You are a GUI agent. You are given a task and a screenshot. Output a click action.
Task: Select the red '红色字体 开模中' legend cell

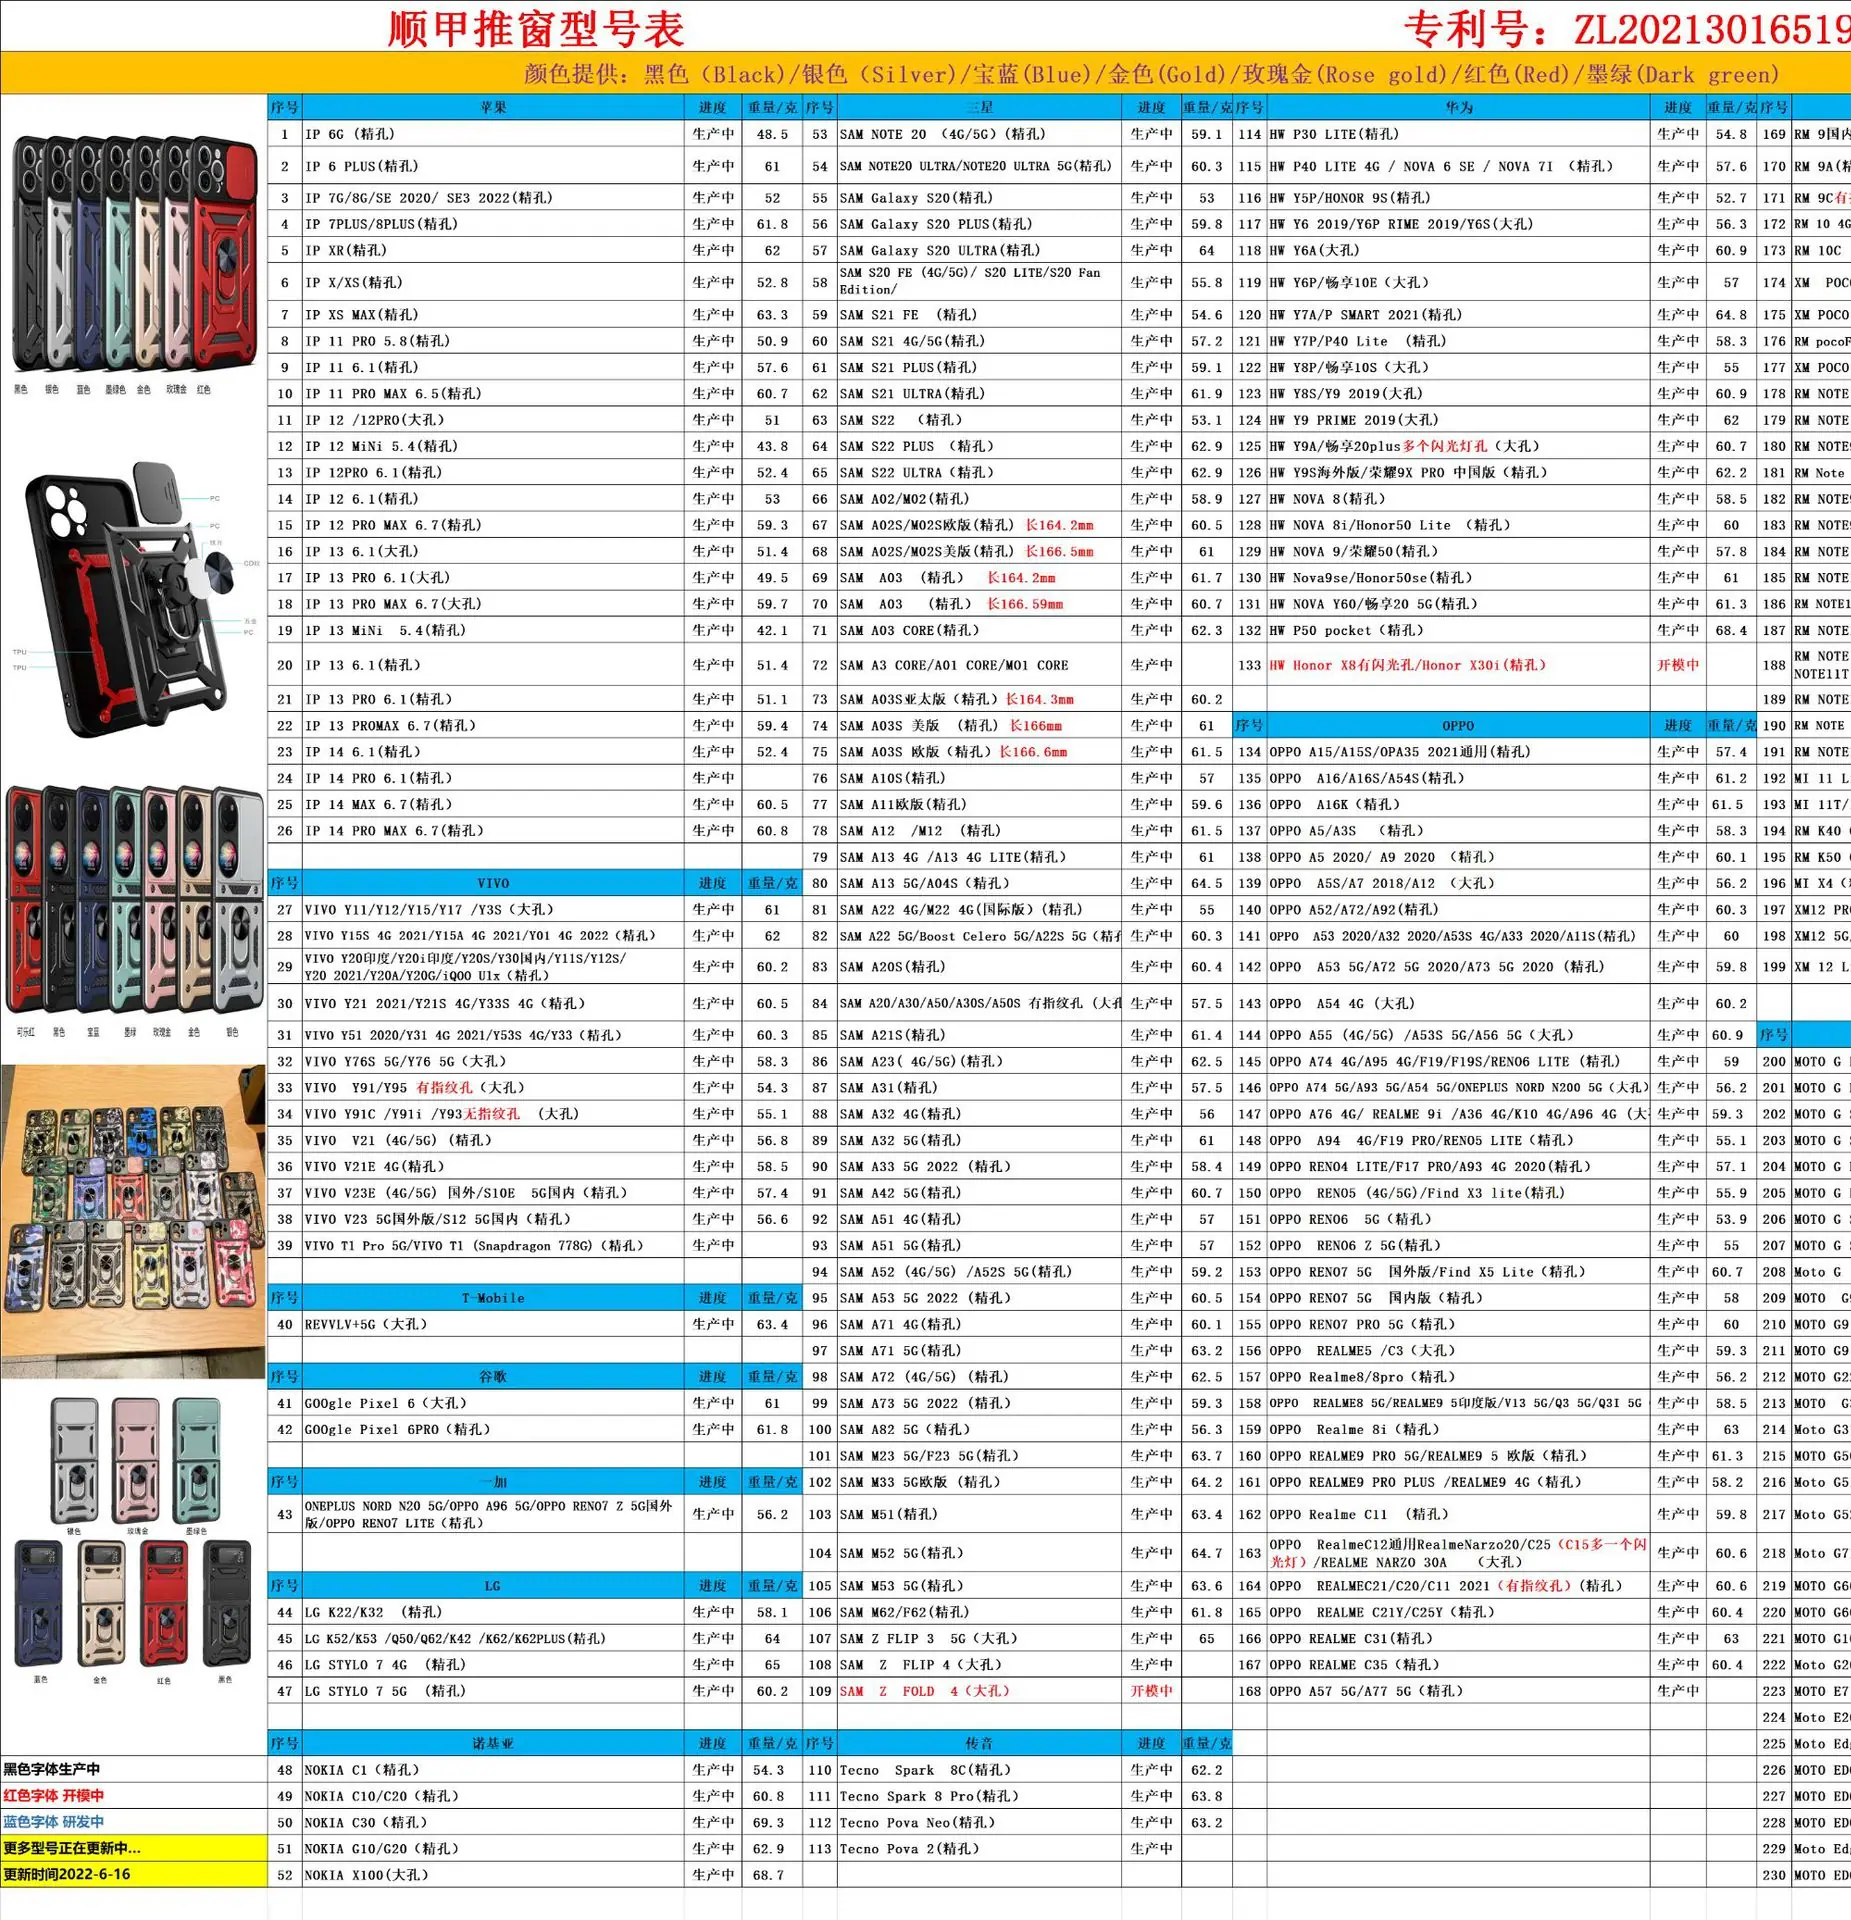134,1795
